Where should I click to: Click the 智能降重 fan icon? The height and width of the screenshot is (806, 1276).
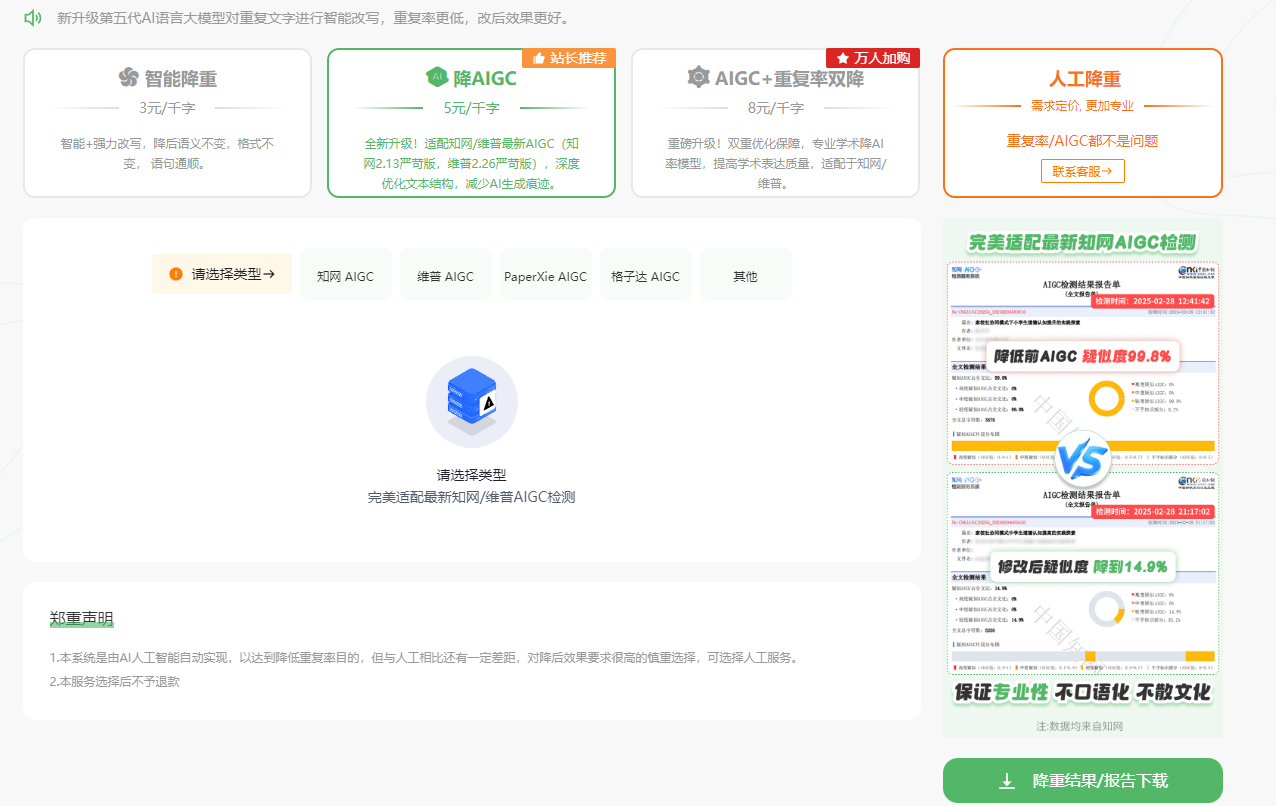tap(128, 77)
